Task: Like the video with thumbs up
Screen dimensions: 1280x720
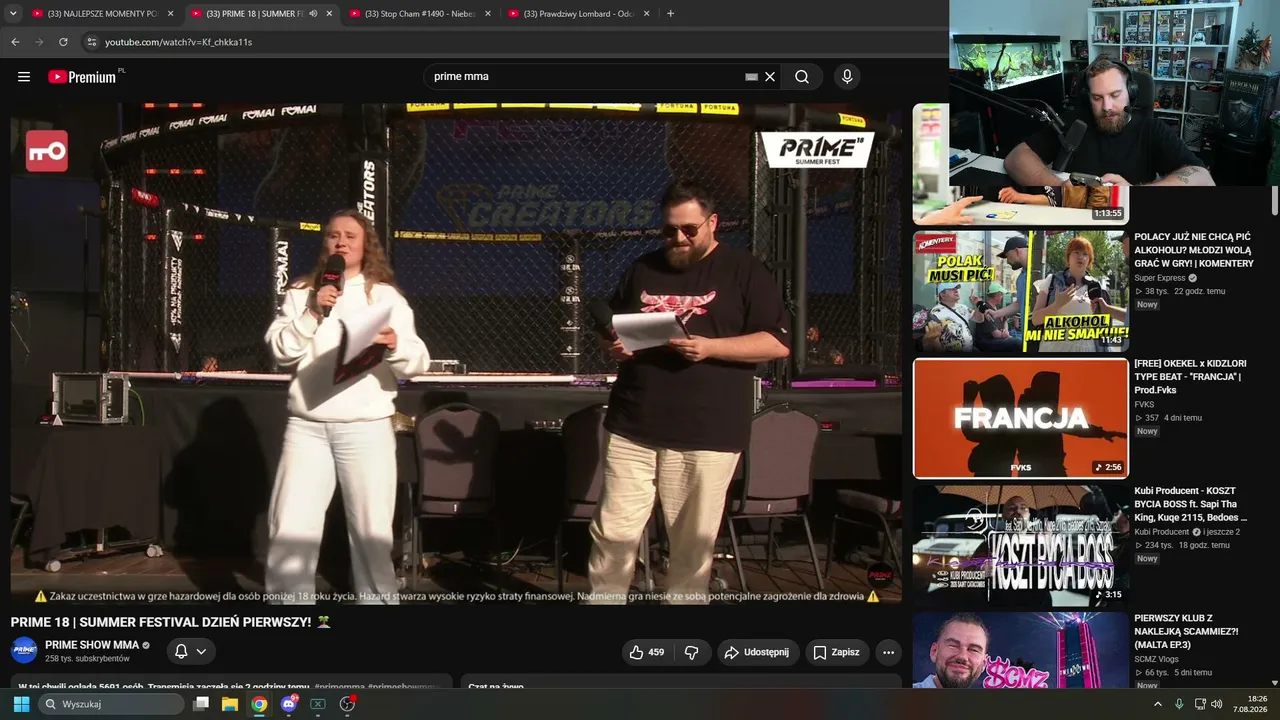Action: [x=646, y=652]
